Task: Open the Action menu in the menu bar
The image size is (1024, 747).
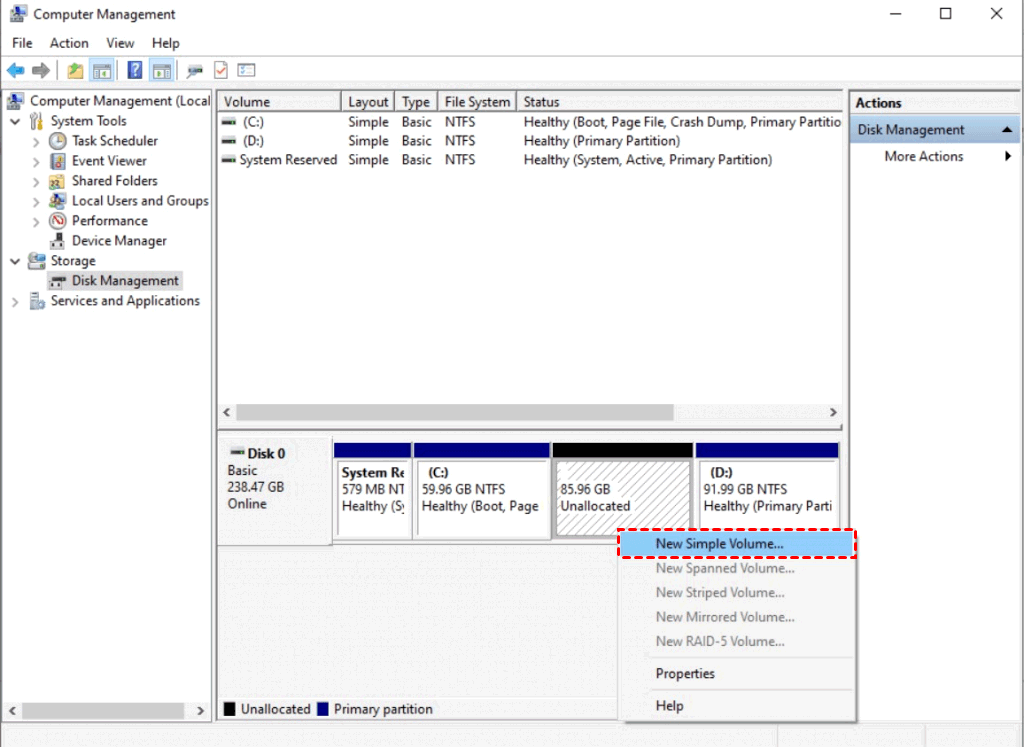Action: [69, 43]
